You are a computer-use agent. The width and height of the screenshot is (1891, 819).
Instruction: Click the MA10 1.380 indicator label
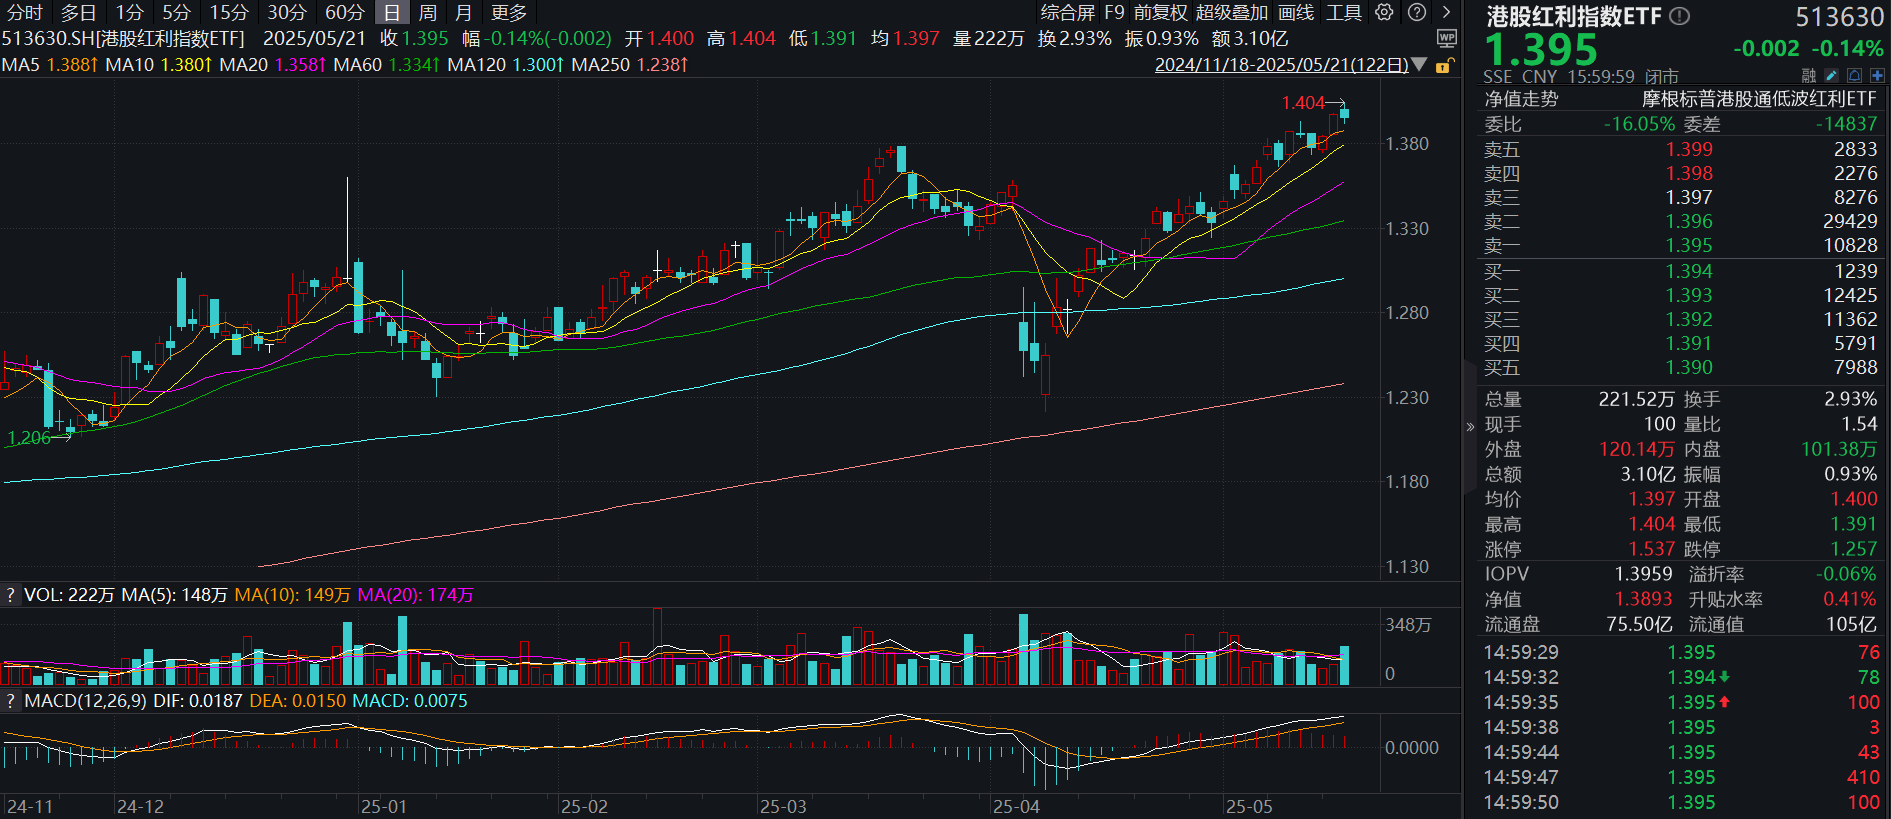click(x=159, y=65)
